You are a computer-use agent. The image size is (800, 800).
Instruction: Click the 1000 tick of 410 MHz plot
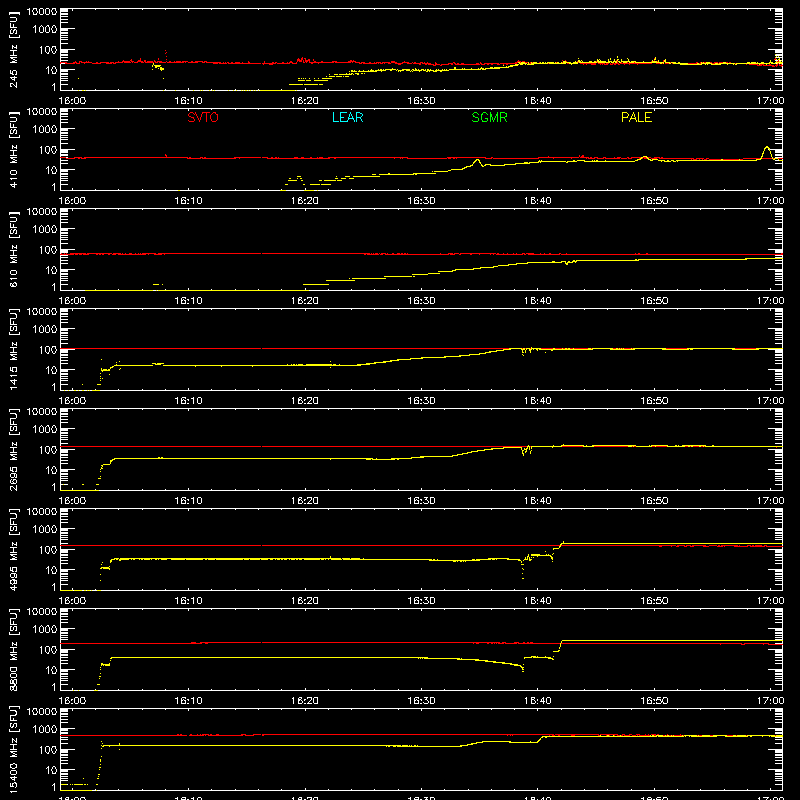pyautogui.click(x=45, y=130)
